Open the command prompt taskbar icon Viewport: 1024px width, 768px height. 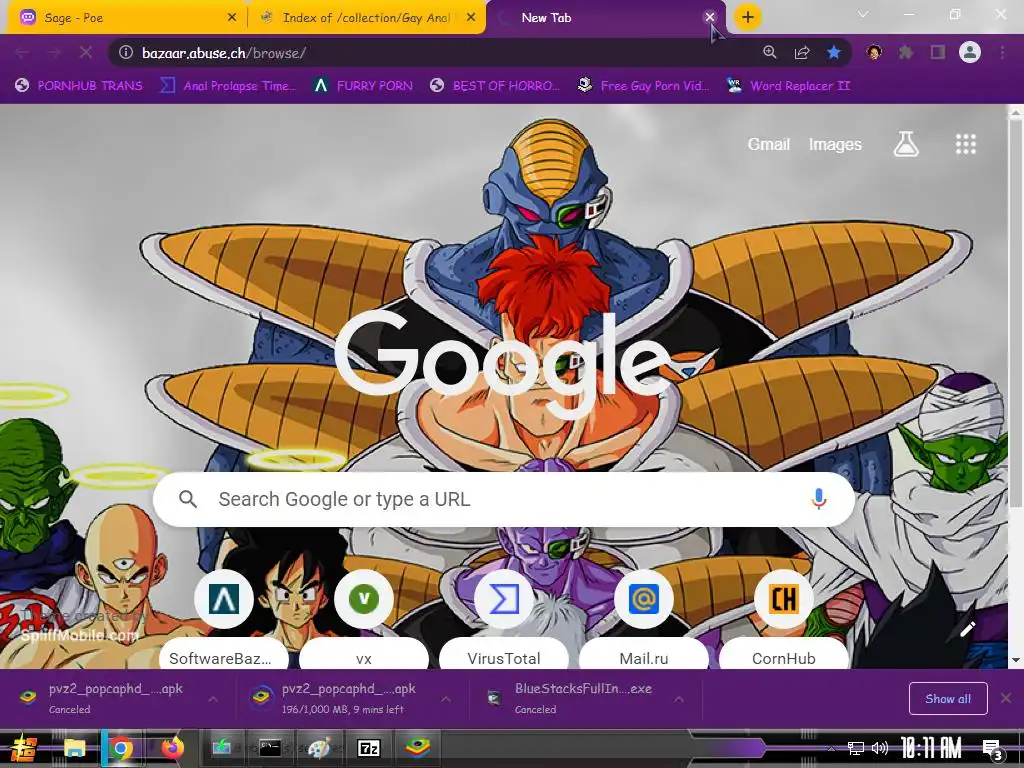coord(270,748)
